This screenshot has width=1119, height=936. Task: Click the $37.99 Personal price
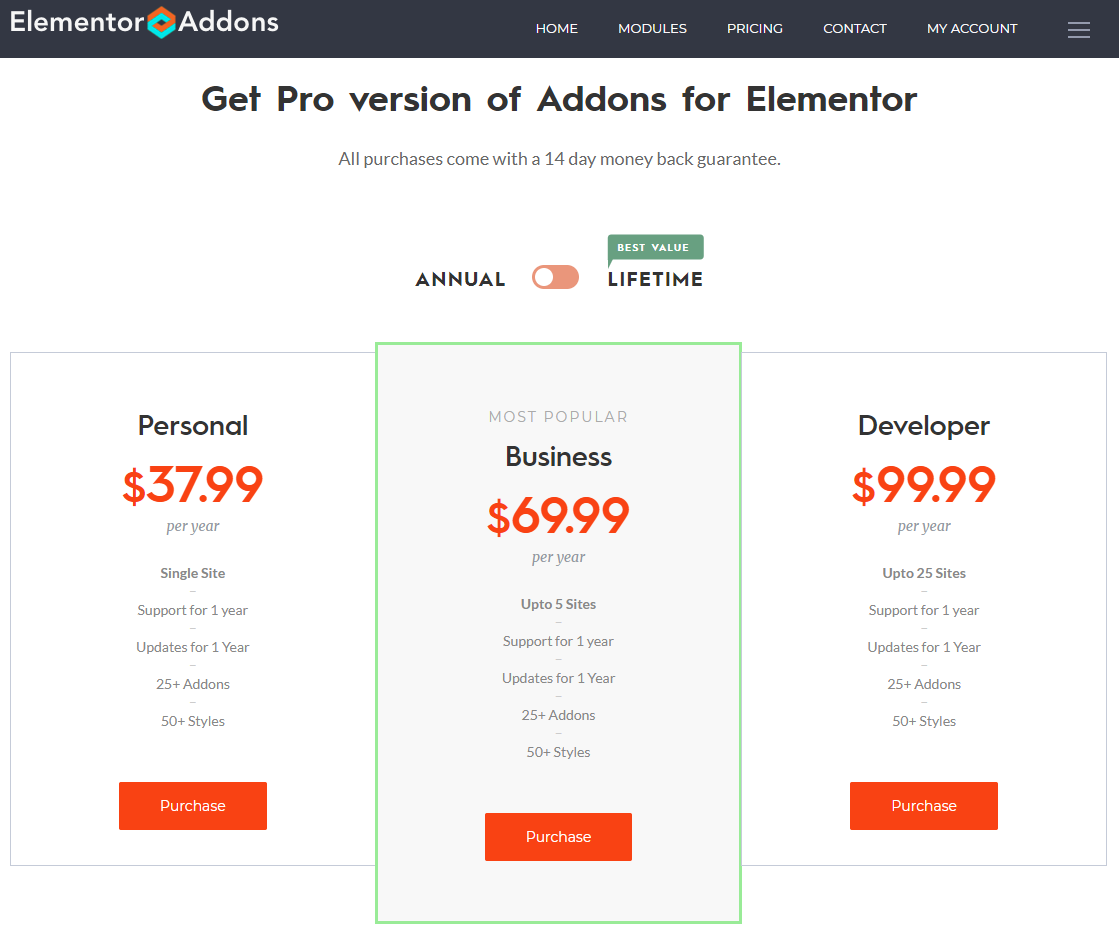193,485
